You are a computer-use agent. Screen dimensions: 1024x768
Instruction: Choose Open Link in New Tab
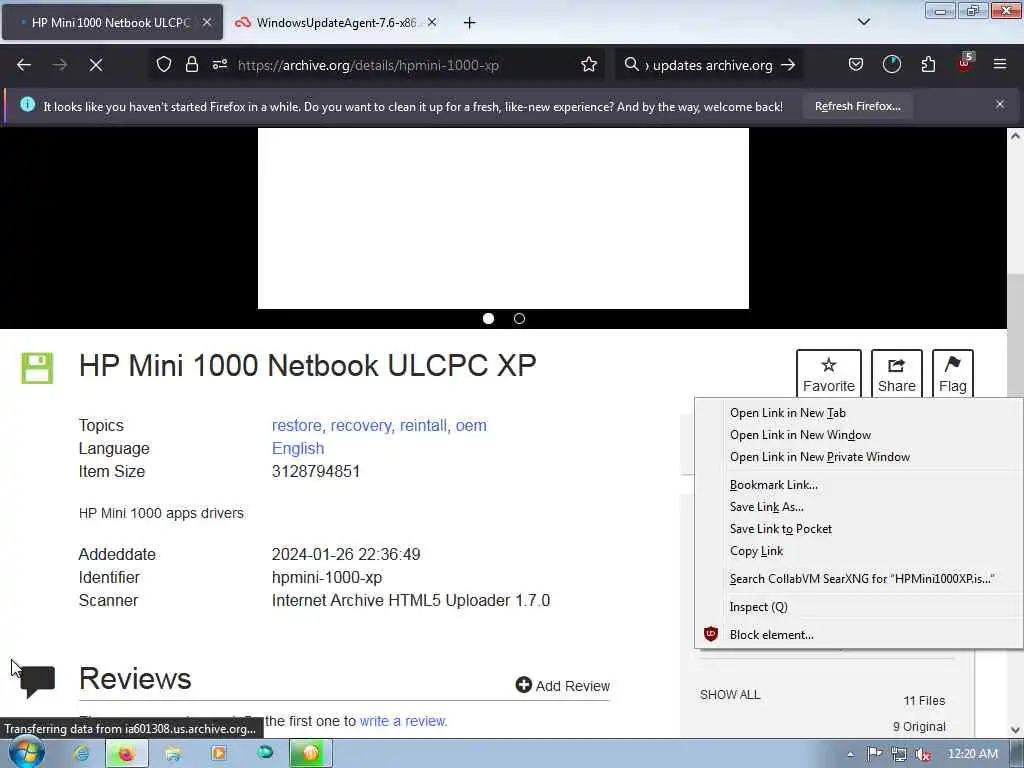pyautogui.click(x=859, y=413)
